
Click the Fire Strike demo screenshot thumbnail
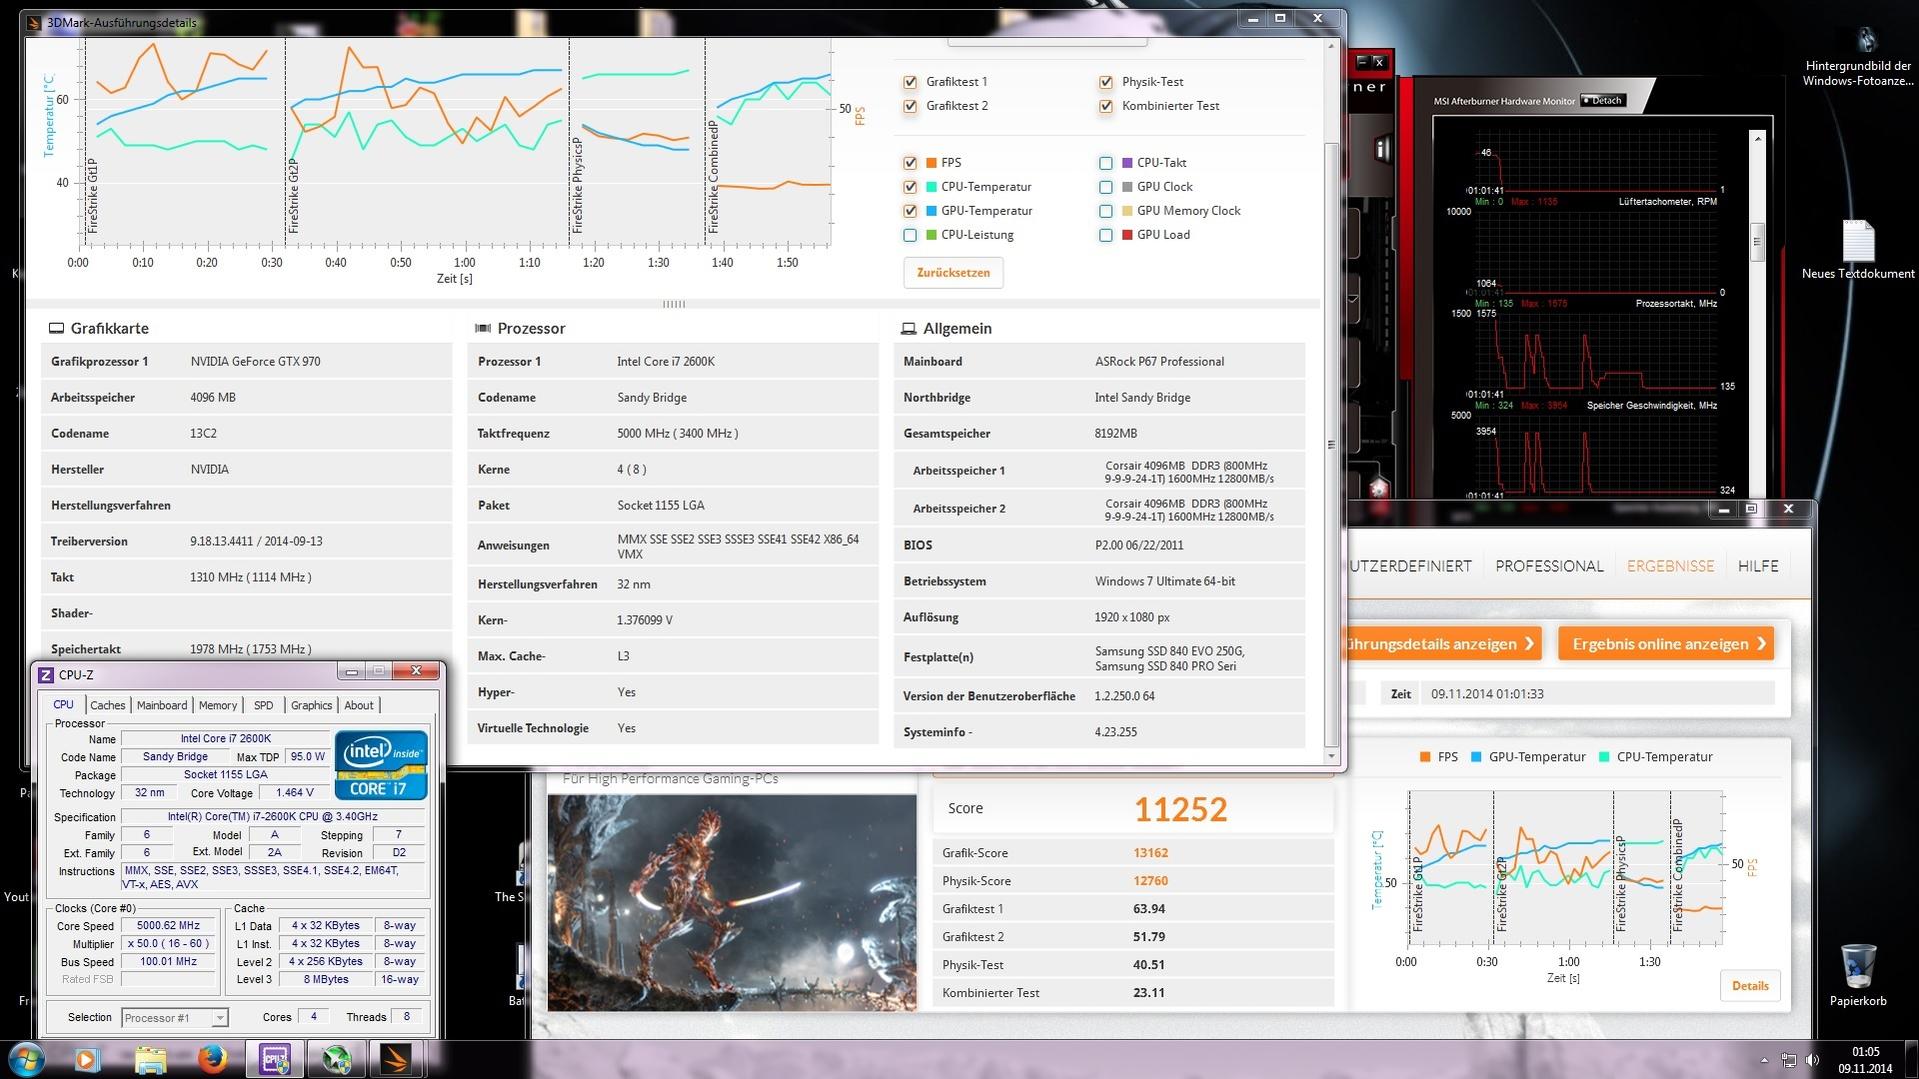pos(732,902)
